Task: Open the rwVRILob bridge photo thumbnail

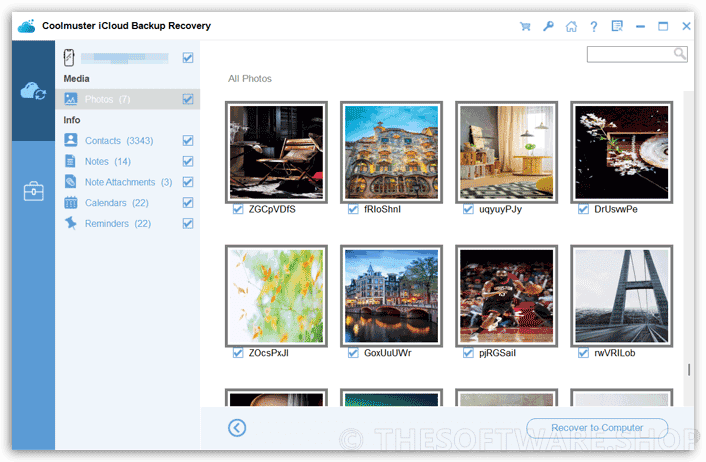Action: (622, 296)
